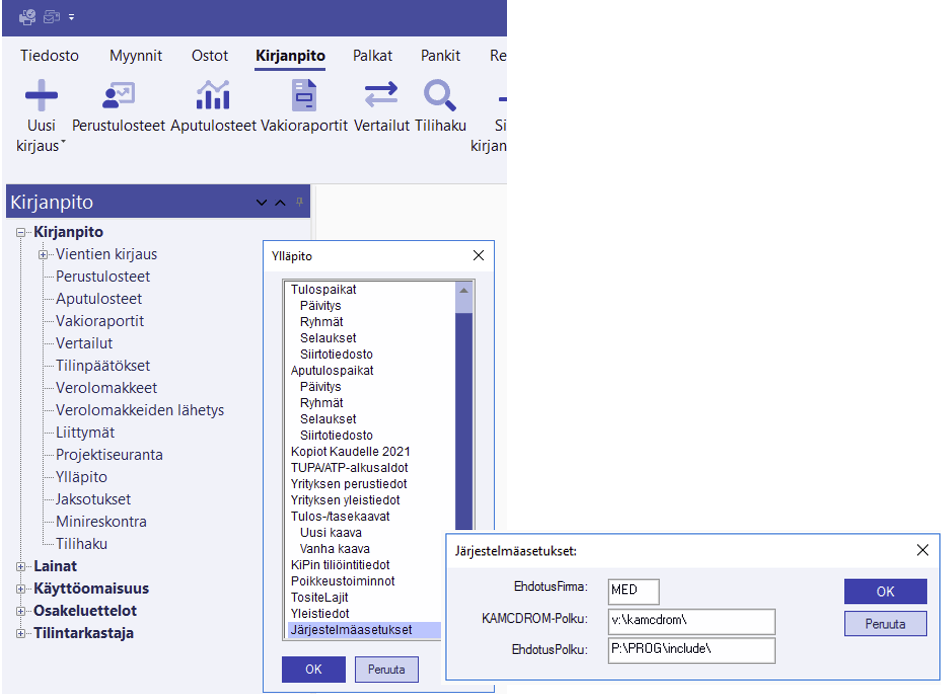Click the Vakioraportit document icon
This screenshot has width=941, height=694.
pos(303,97)
